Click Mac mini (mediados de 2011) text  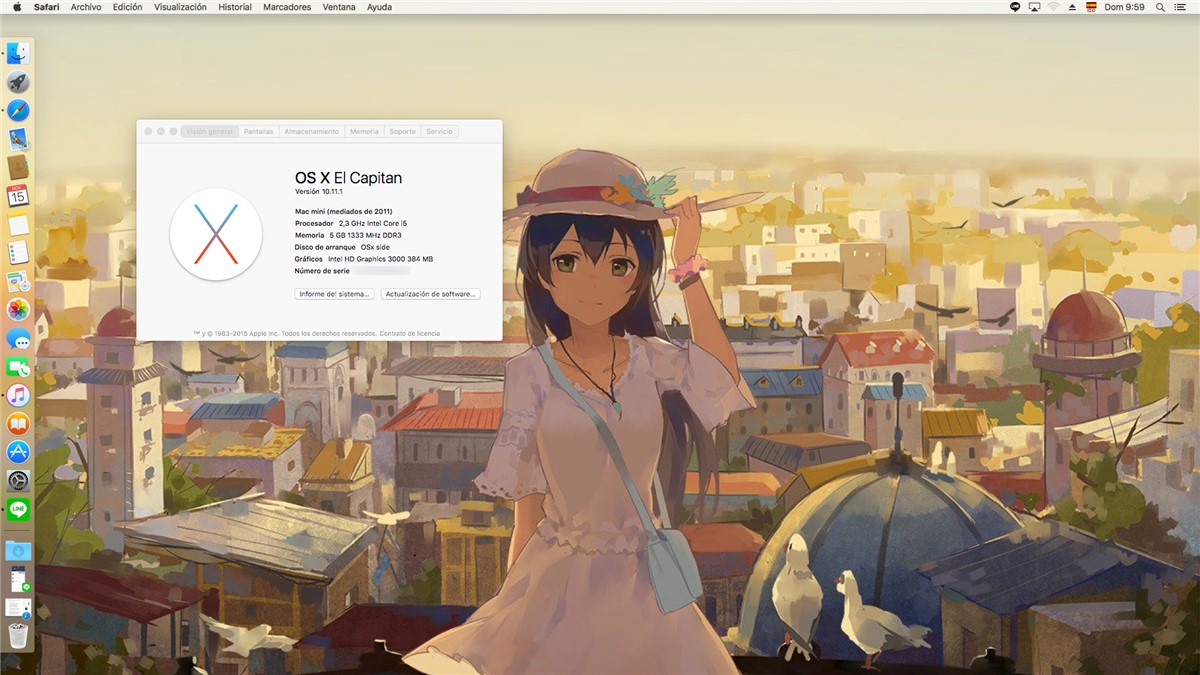click(343, 211)
